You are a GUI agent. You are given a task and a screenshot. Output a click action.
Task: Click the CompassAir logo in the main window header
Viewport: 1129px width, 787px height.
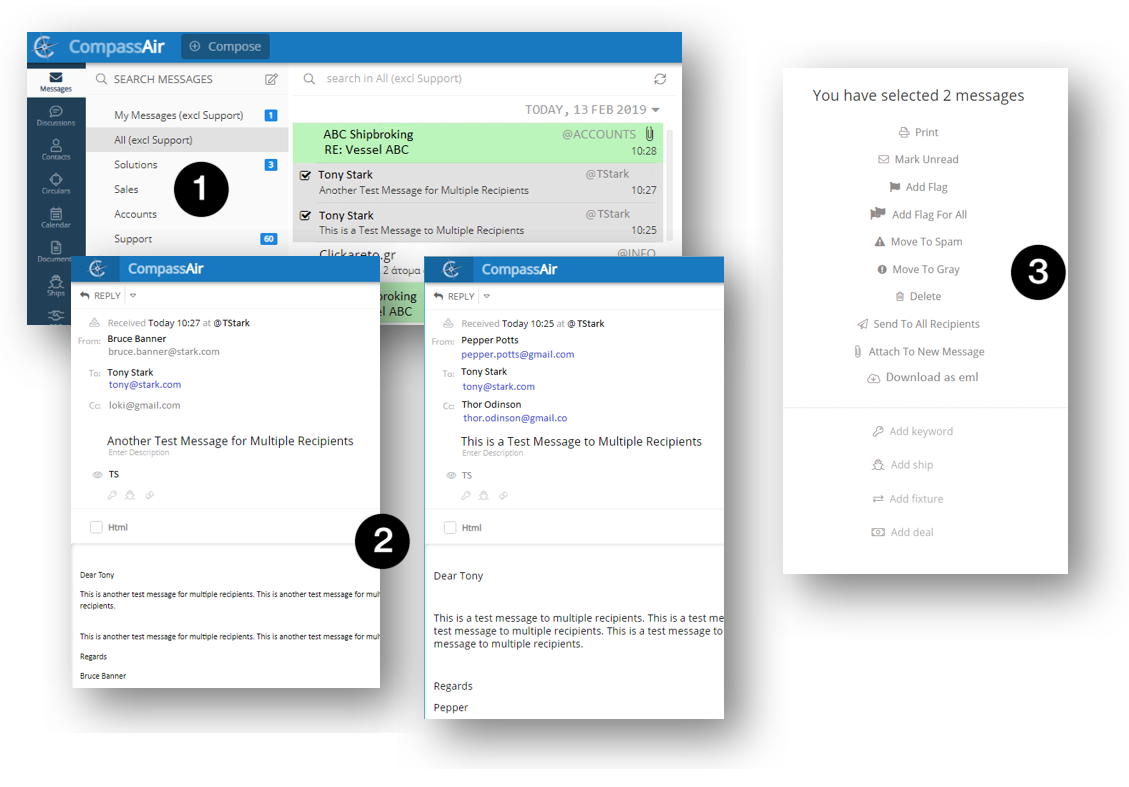[x=99, y=47]
